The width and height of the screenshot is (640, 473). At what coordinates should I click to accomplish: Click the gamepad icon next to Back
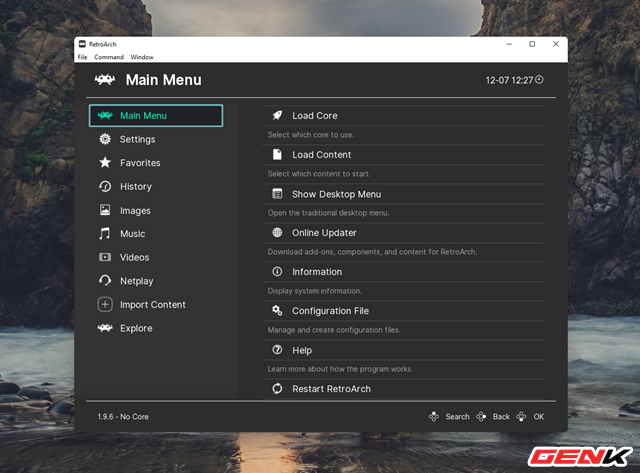coord(481,417)
